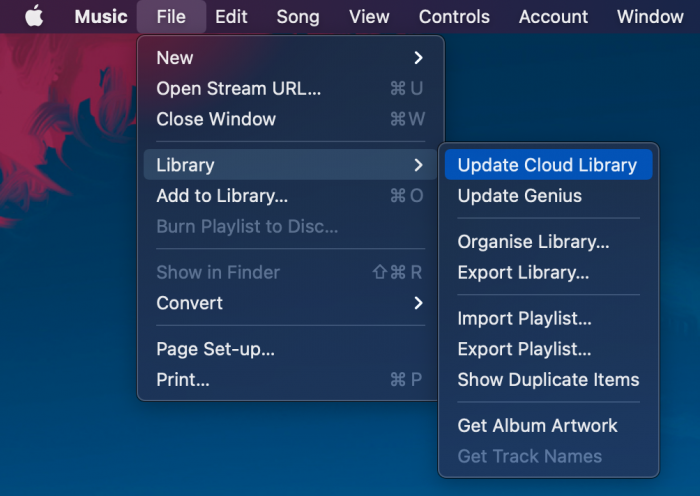The width and height of the screenshot is (700, 496).
Task: Choose Page Set-up…
Action: (x=290, y=349)
